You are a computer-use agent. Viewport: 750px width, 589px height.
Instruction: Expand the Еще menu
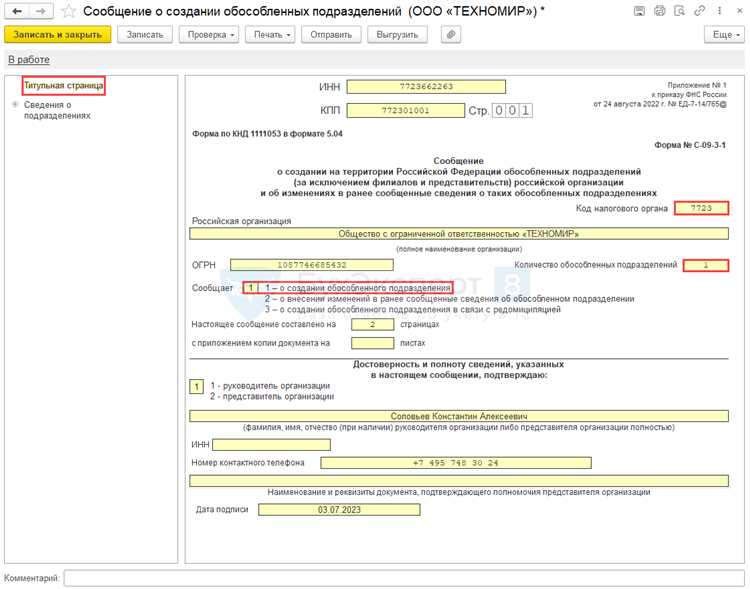723,34
